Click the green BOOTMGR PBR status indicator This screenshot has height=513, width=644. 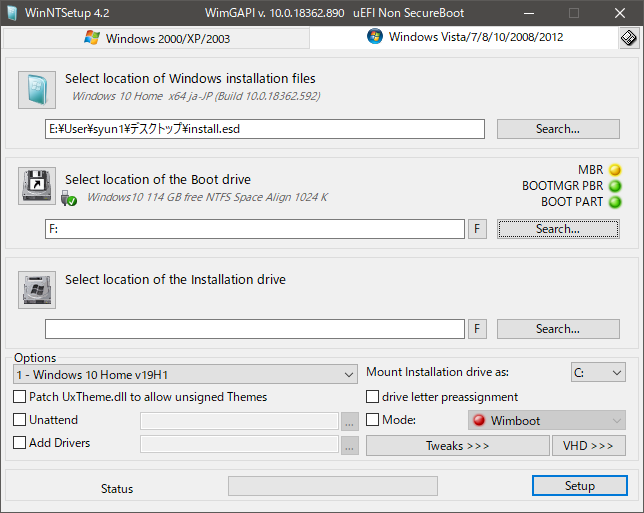click(x=615, y=186)
